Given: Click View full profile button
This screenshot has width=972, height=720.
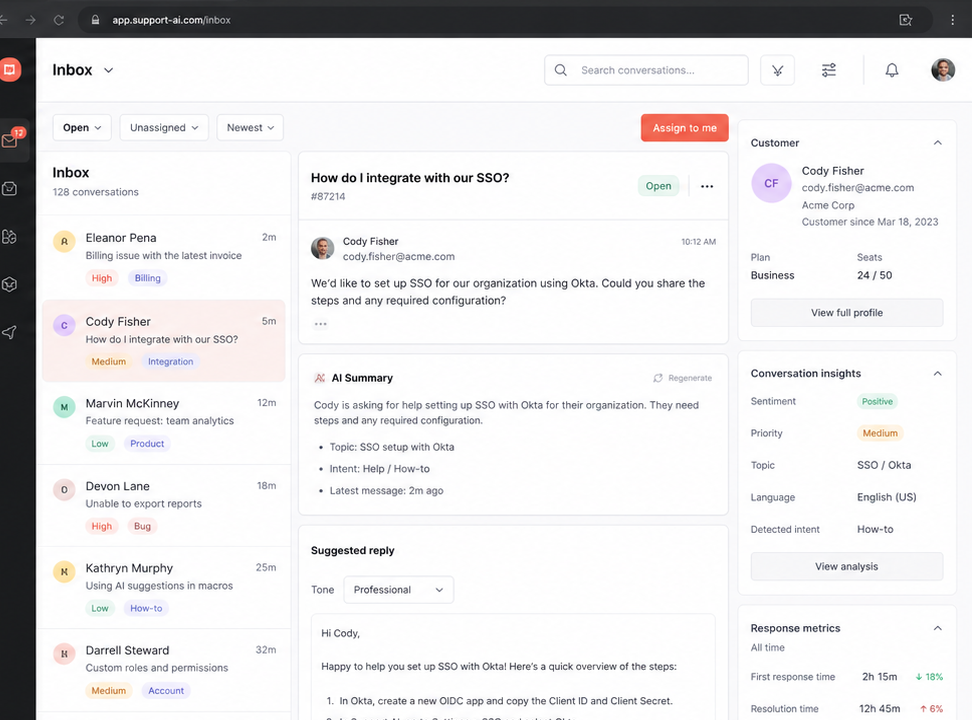Looking at the screenshot, I should (x=847, y=313).
